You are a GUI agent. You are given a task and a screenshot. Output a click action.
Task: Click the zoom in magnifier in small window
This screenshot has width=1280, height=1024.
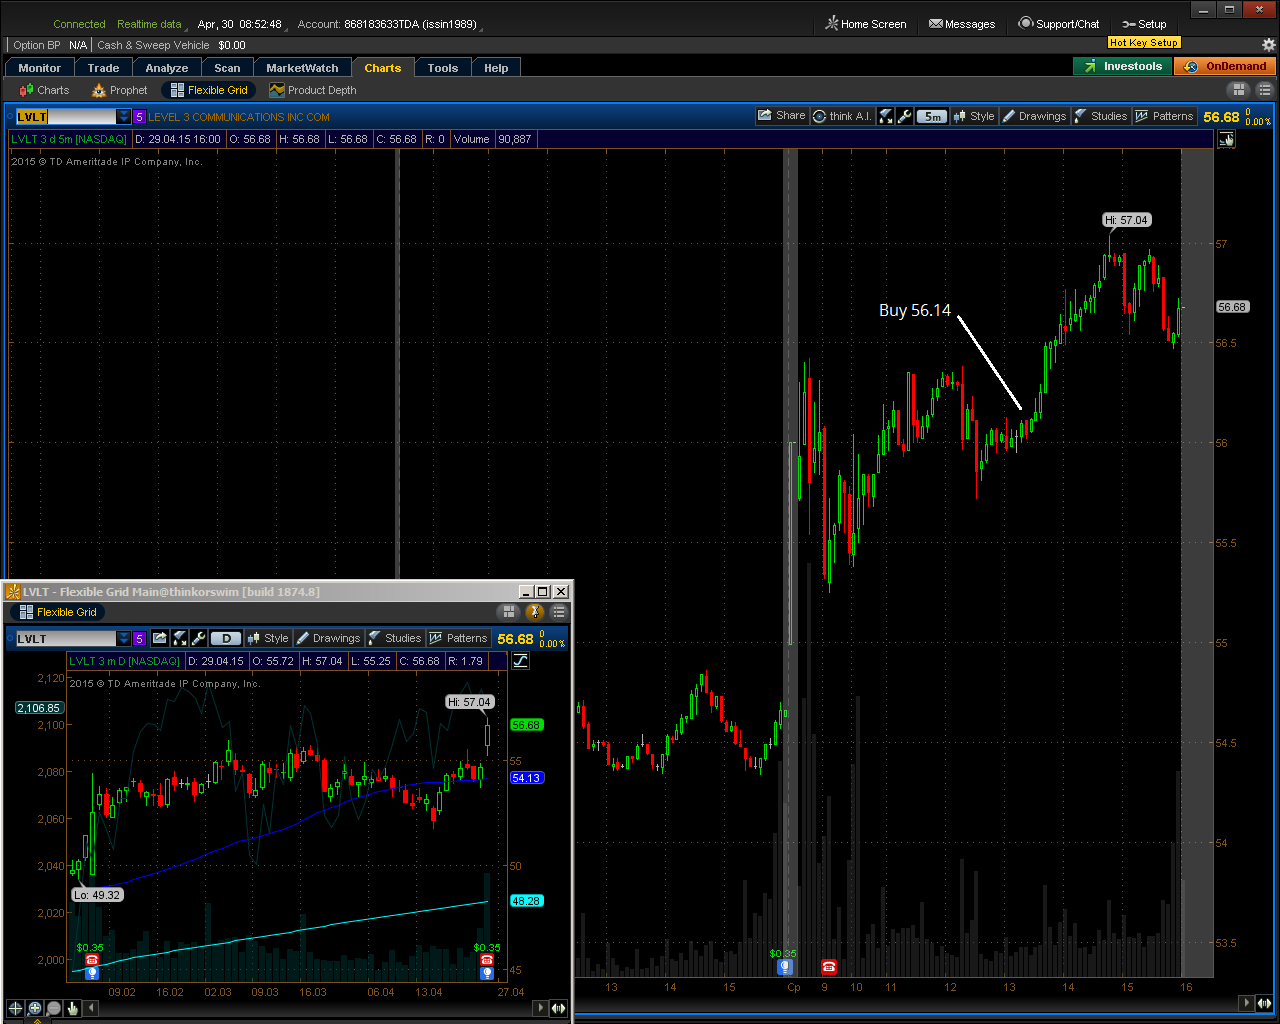(35, 1008)
